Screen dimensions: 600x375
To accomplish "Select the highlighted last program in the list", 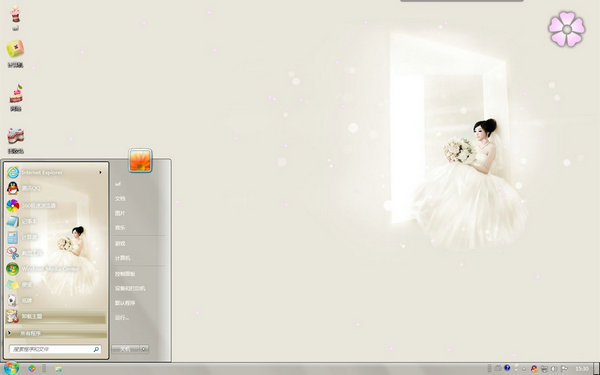I will [56, 316].
